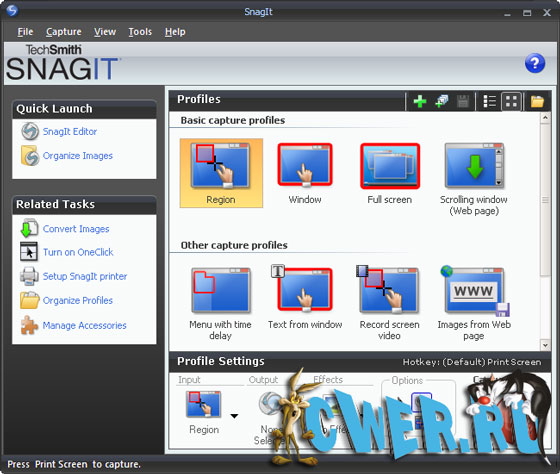560x474 pixels.
Task: Click the profiles vertical scrollbar thumb
Action: 545,200
